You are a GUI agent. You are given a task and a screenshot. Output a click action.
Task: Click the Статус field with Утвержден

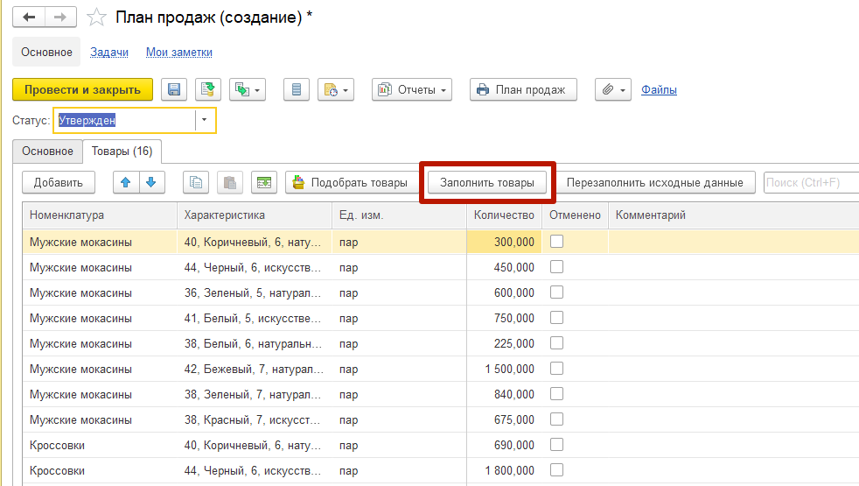125,120
